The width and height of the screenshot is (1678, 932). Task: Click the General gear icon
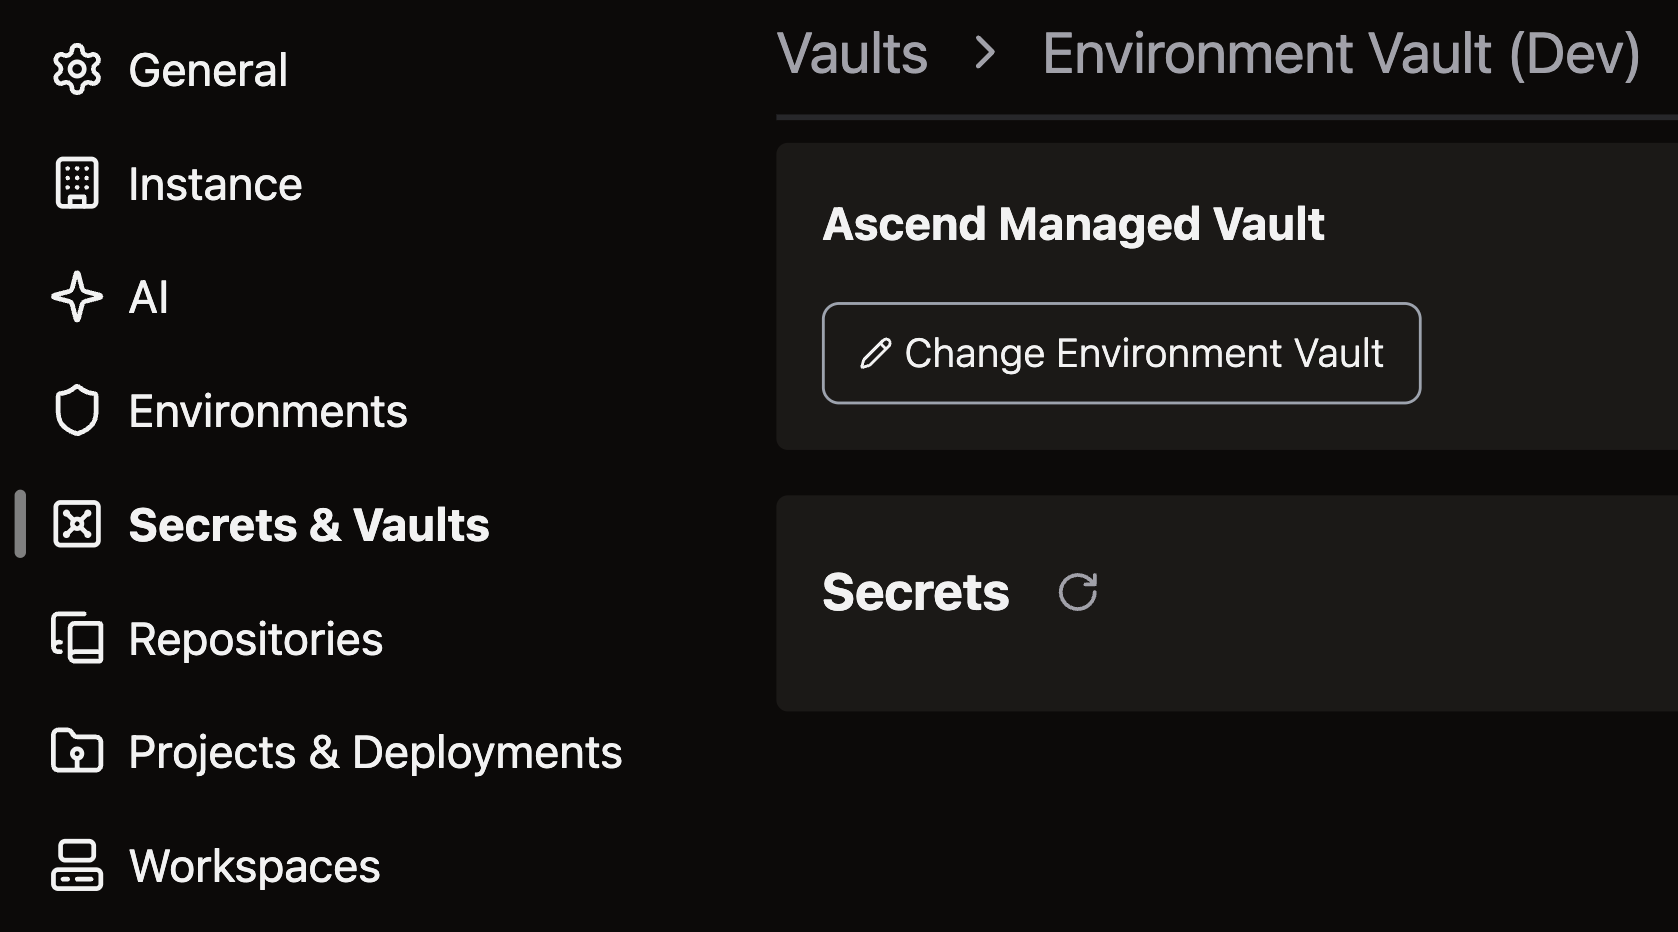coord(77,70)
